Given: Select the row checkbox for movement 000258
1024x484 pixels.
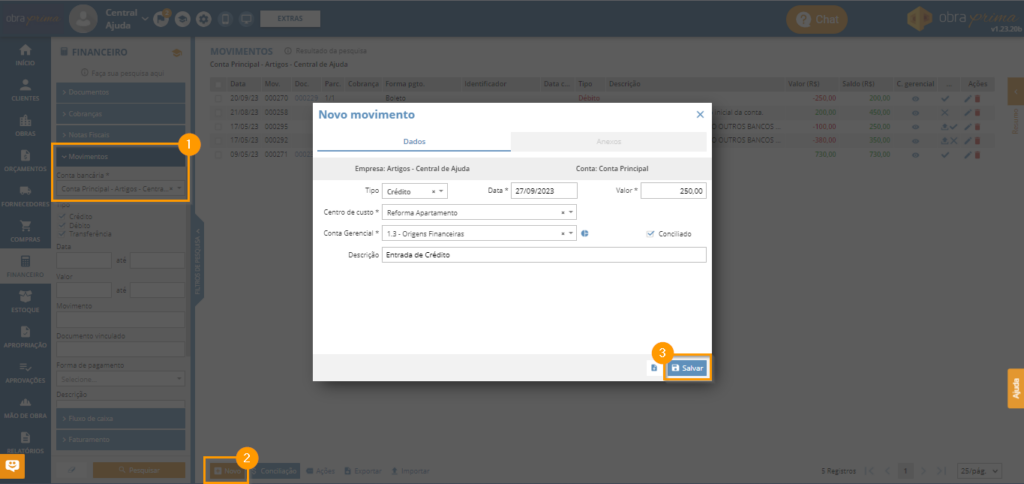Looking at the screenshot, I should click(218, 112).
